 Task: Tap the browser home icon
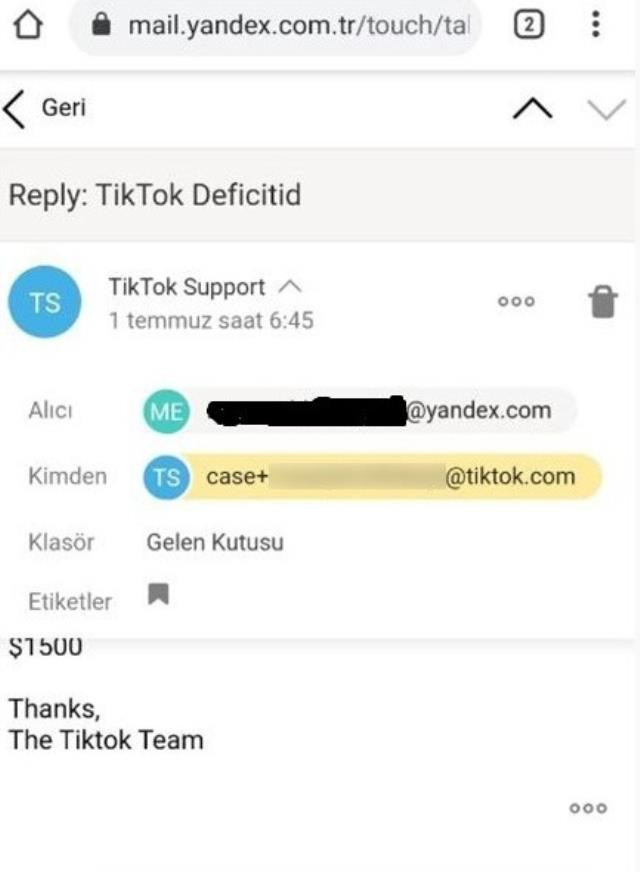[x=28, y=25]
